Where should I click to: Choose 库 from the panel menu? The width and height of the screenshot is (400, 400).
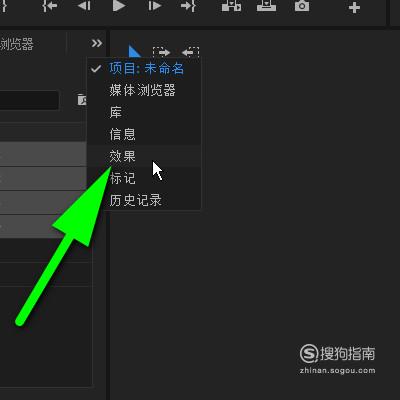[144, 112]
